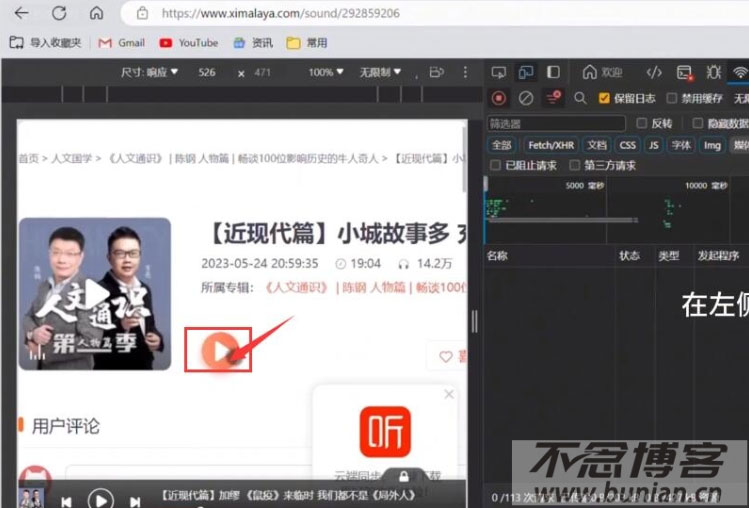Expand the 无限制 throttling dropdown in device toolbar
The image size is (749, 508).
click(380, 72)
